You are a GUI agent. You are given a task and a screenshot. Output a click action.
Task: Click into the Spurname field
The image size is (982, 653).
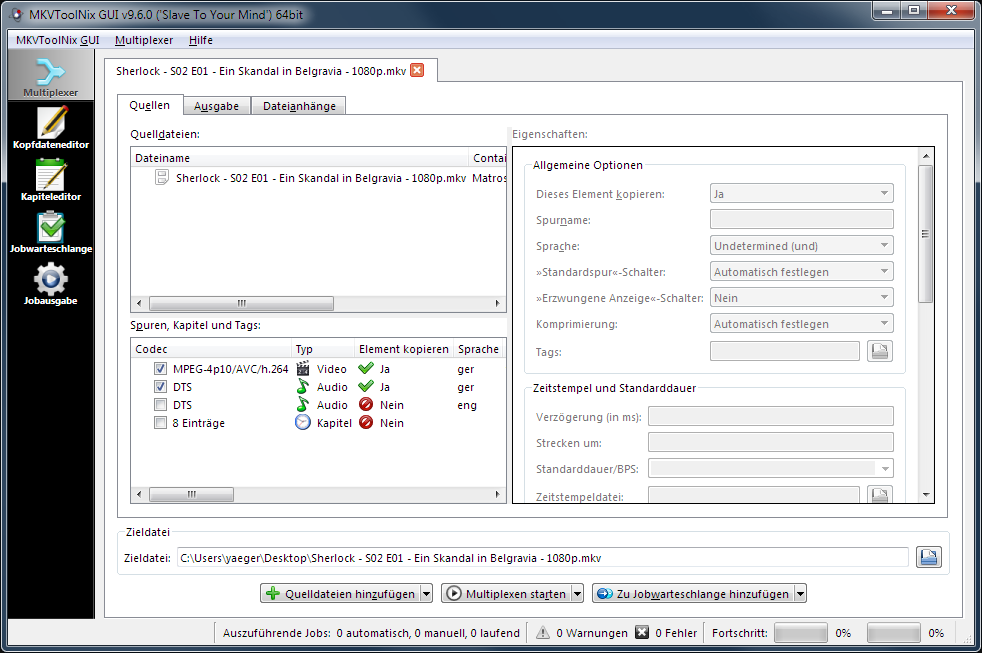(x=802, y=220)
